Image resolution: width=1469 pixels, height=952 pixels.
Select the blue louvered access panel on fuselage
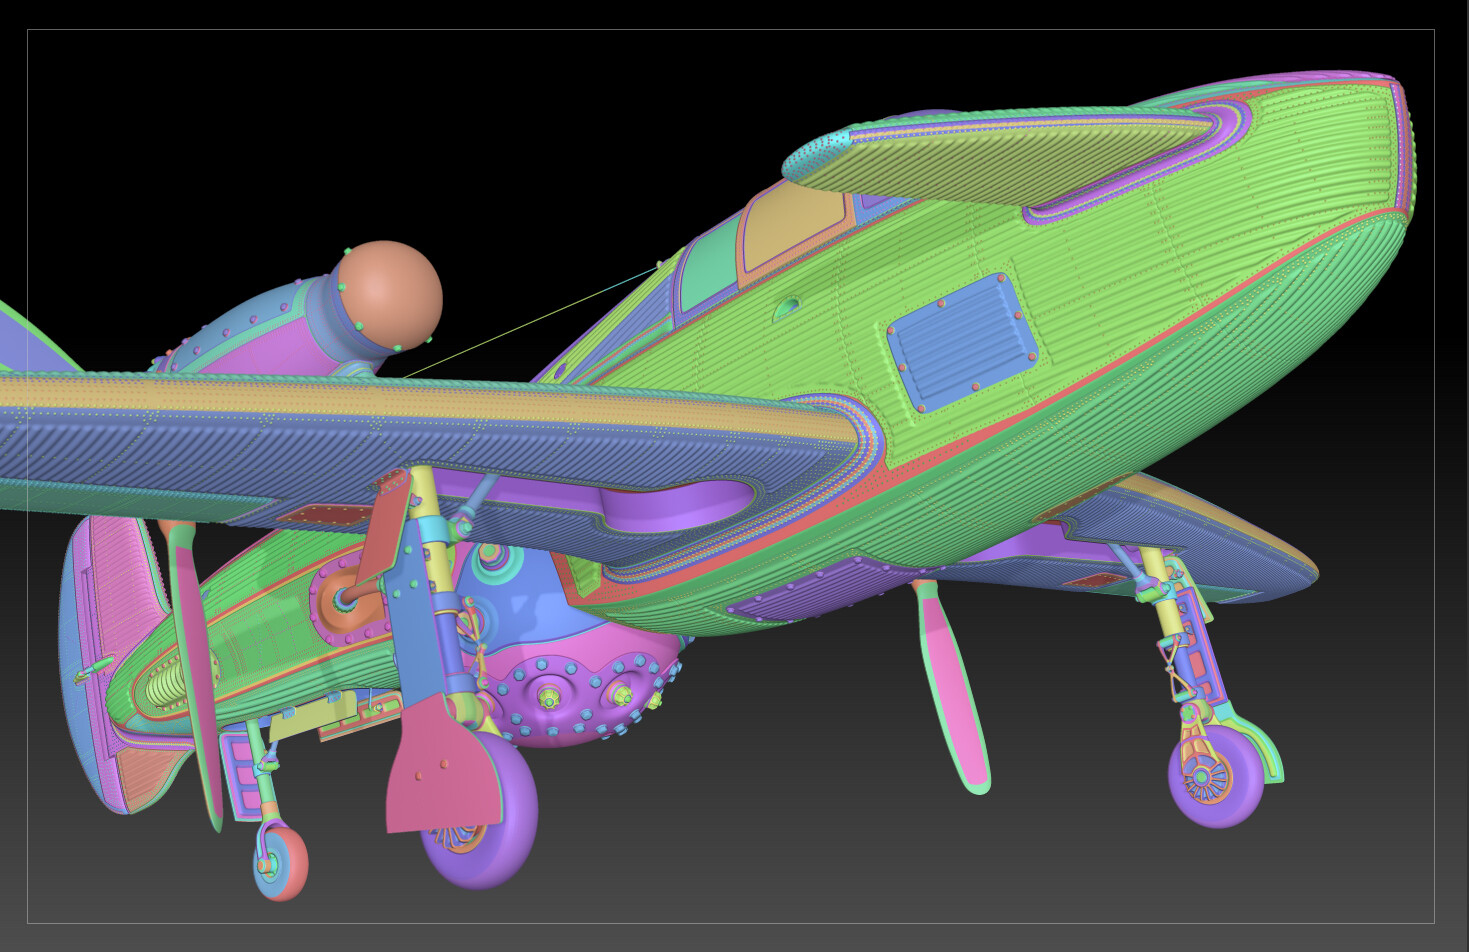tap(961, 342)
